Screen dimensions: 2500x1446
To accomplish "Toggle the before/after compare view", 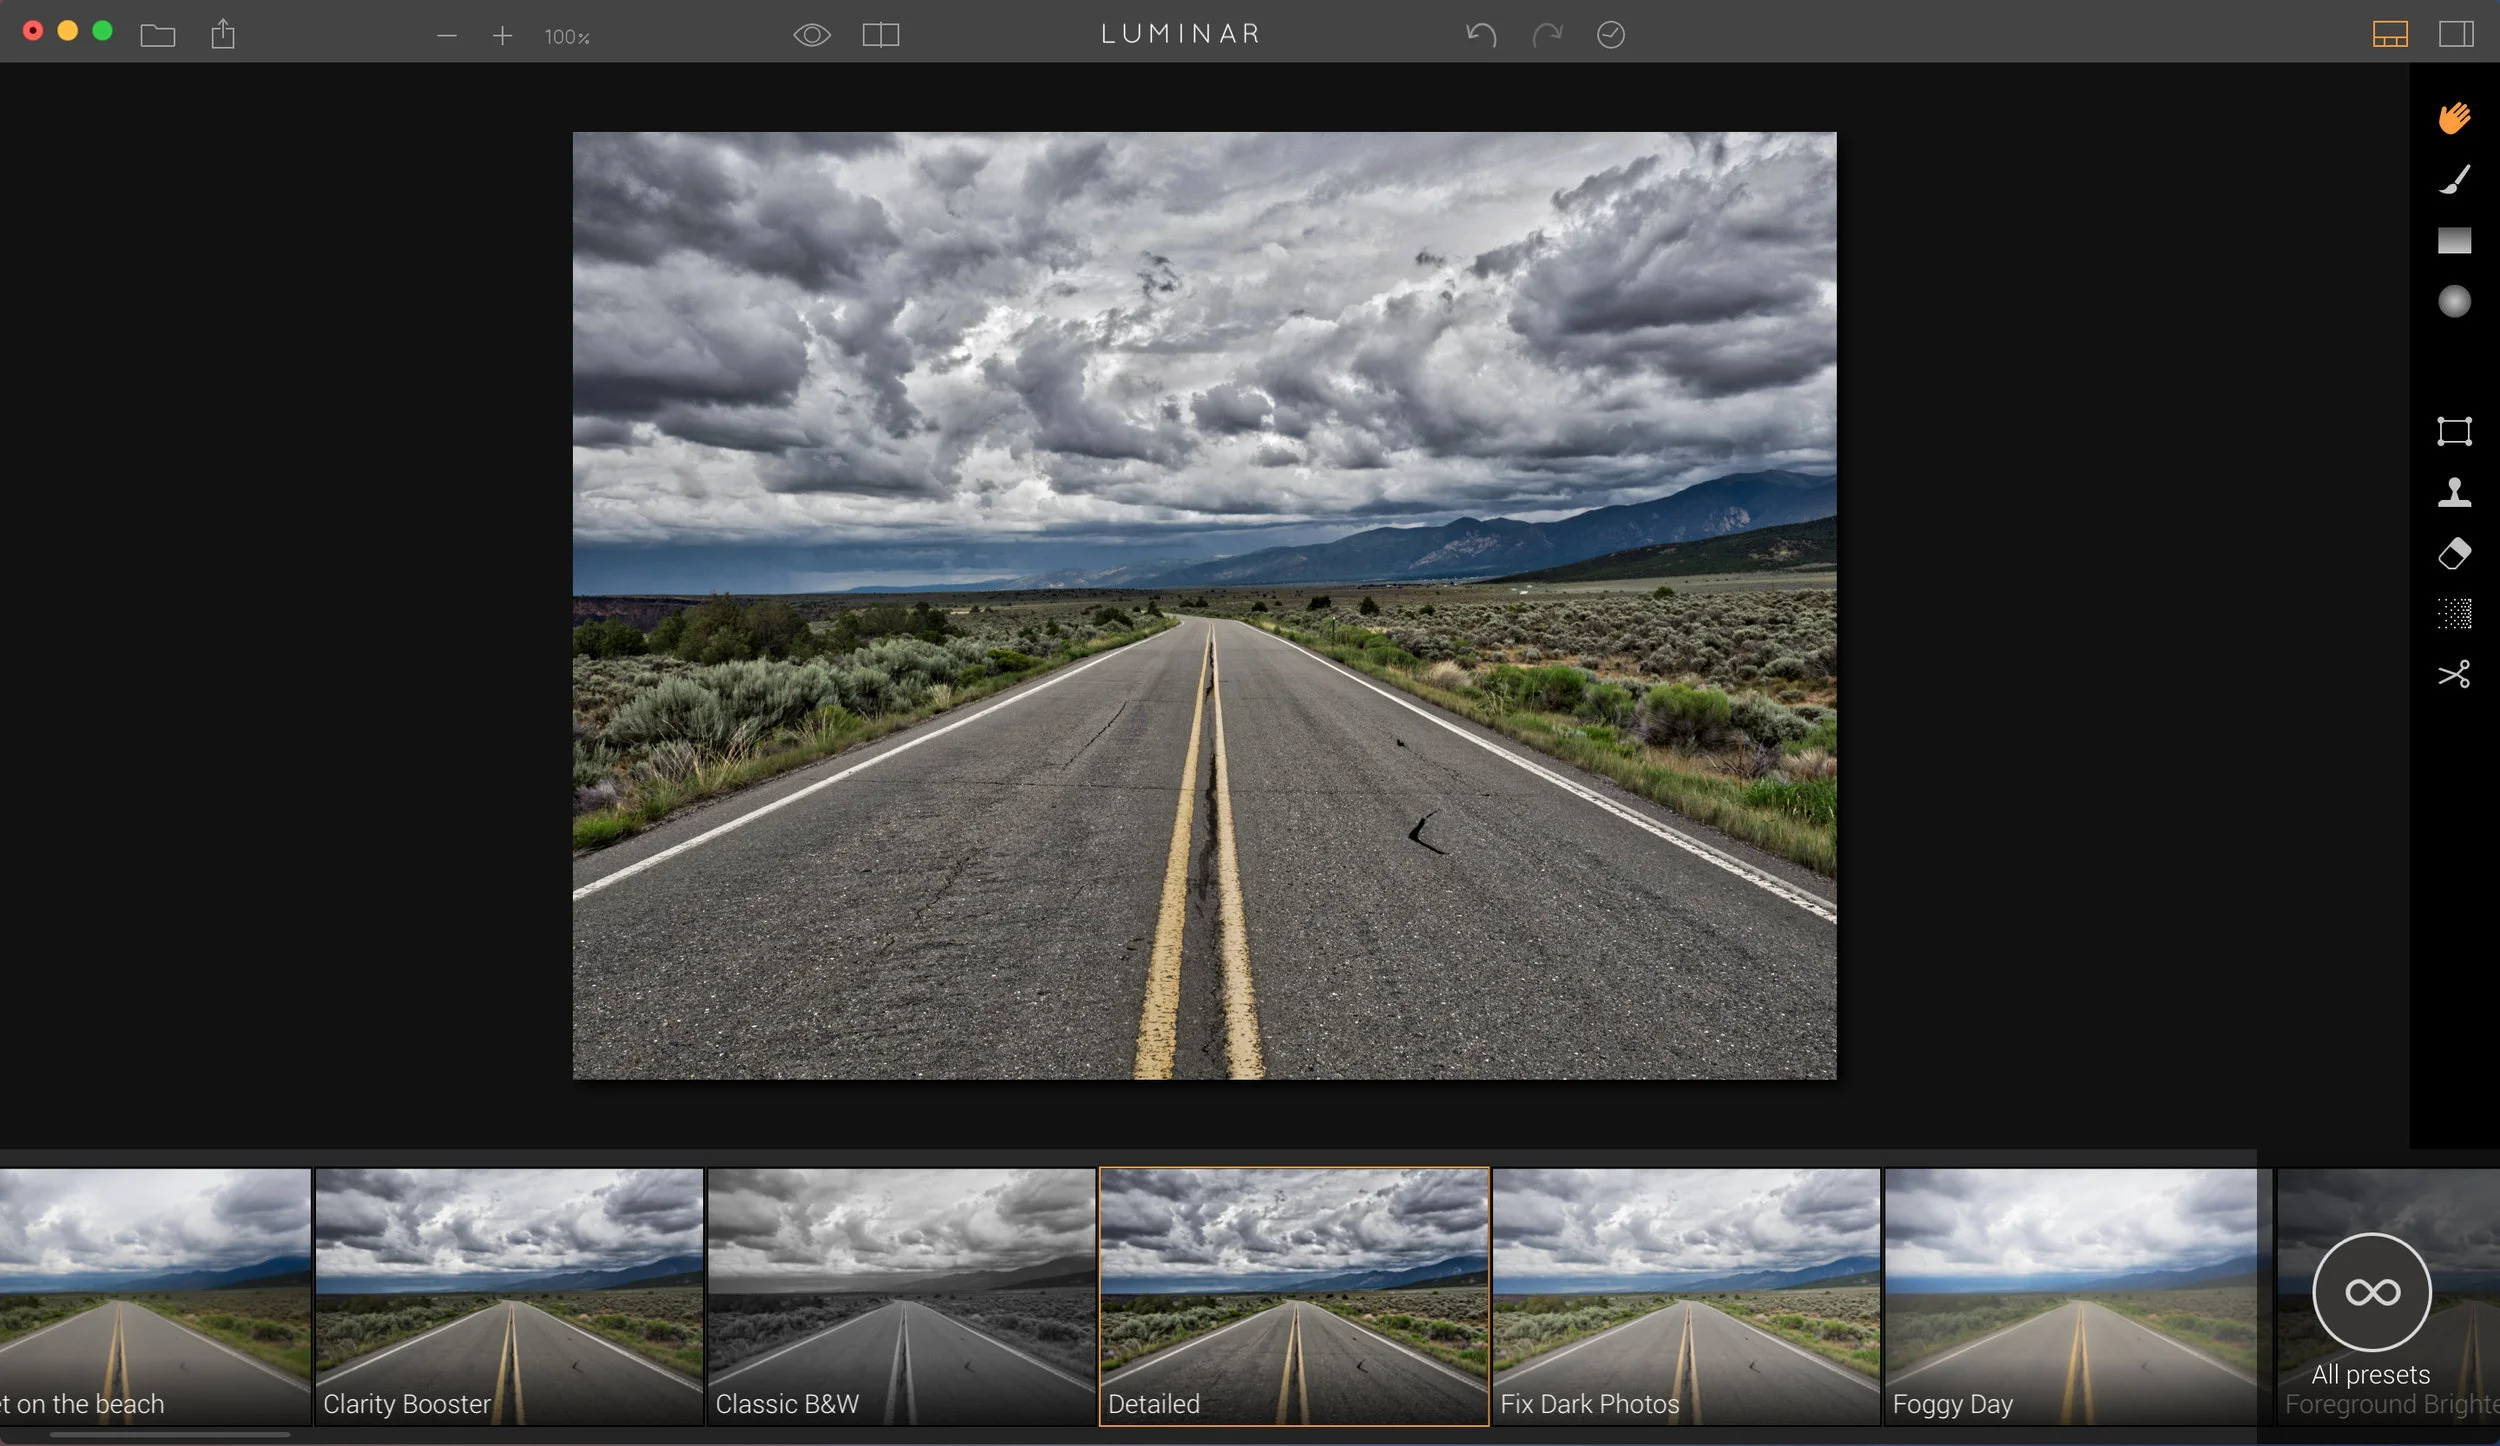I will pyautogui.click(x=880, y=36).
